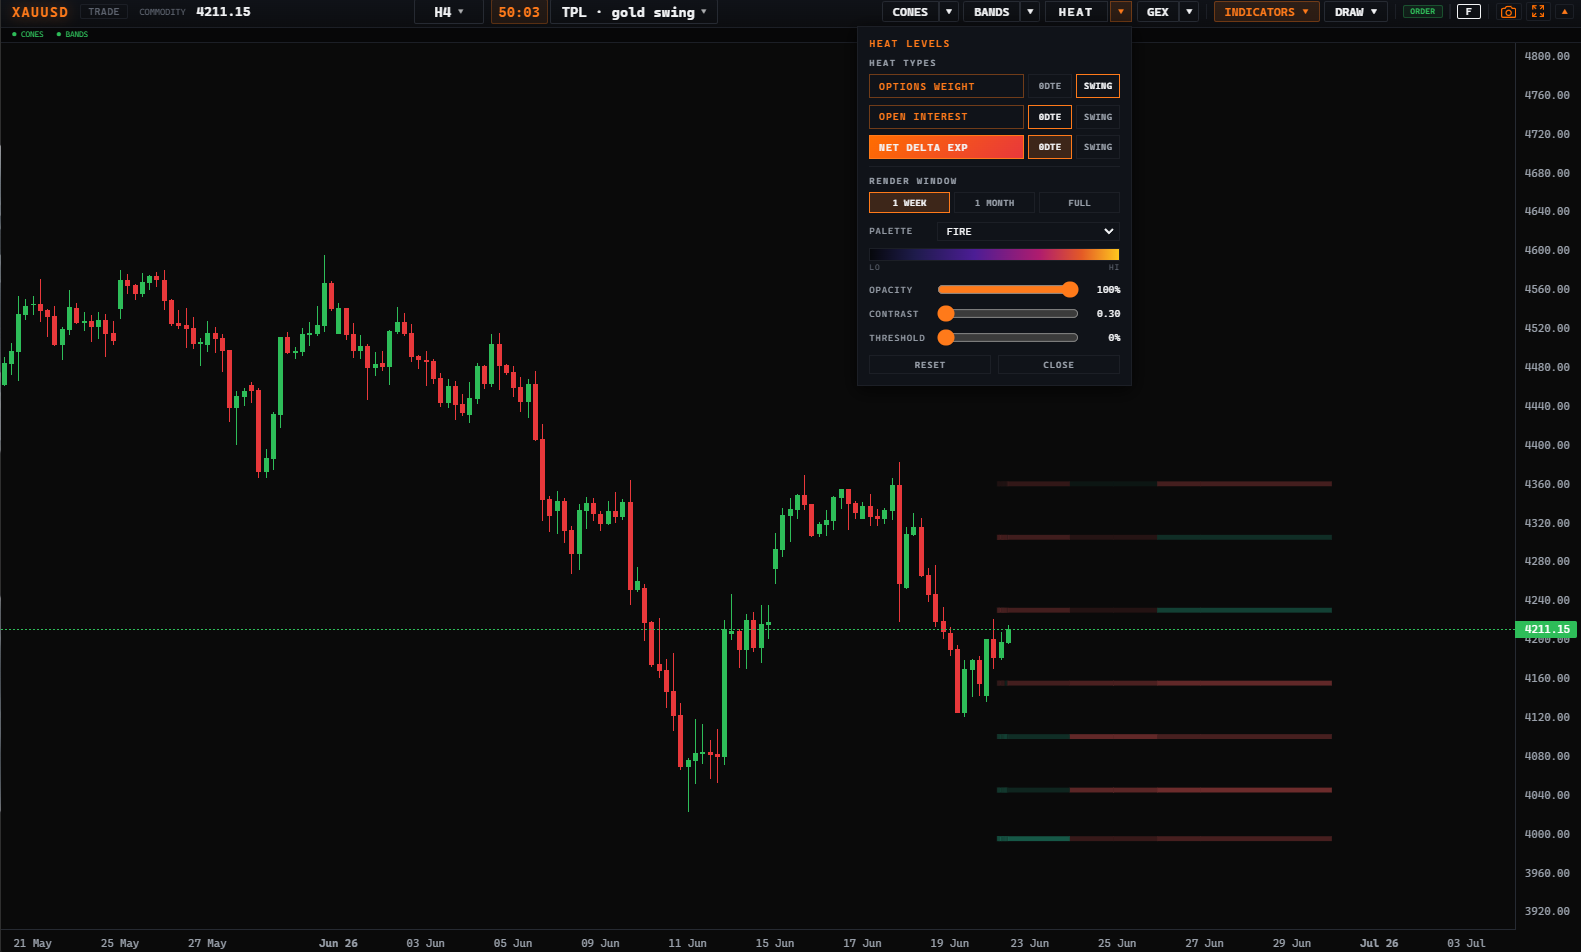This screenshot has width=1581, height=952.
Task: Open the FIRE palette dropdown
Action: click(x=1028, y=231)
